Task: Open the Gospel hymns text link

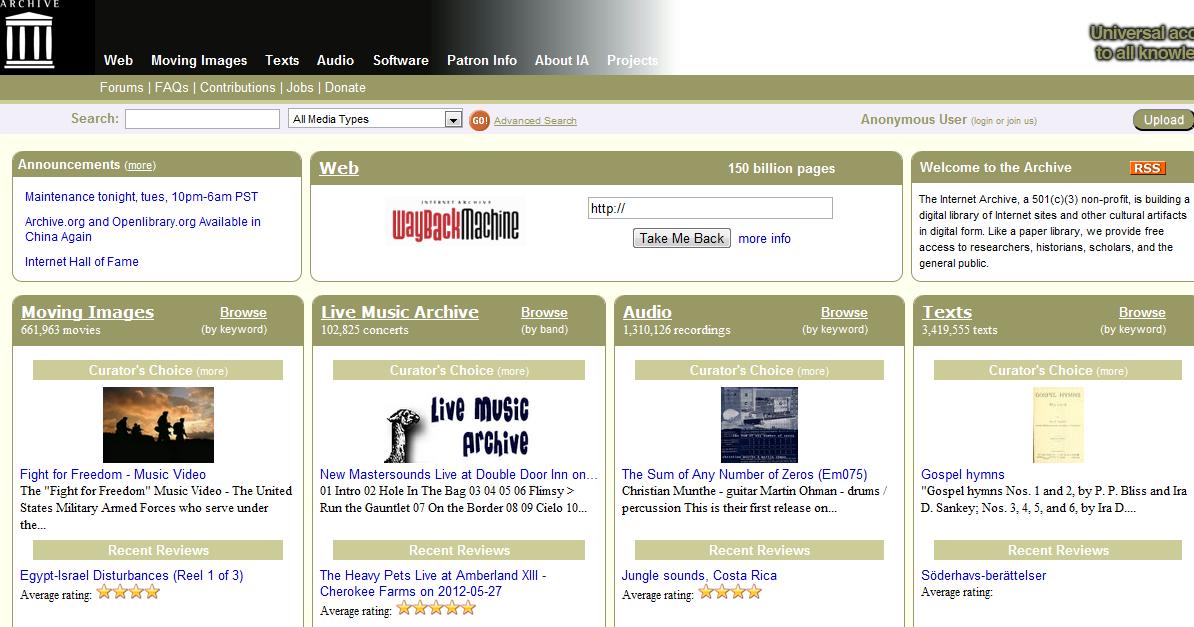Action: coord(963,474)
